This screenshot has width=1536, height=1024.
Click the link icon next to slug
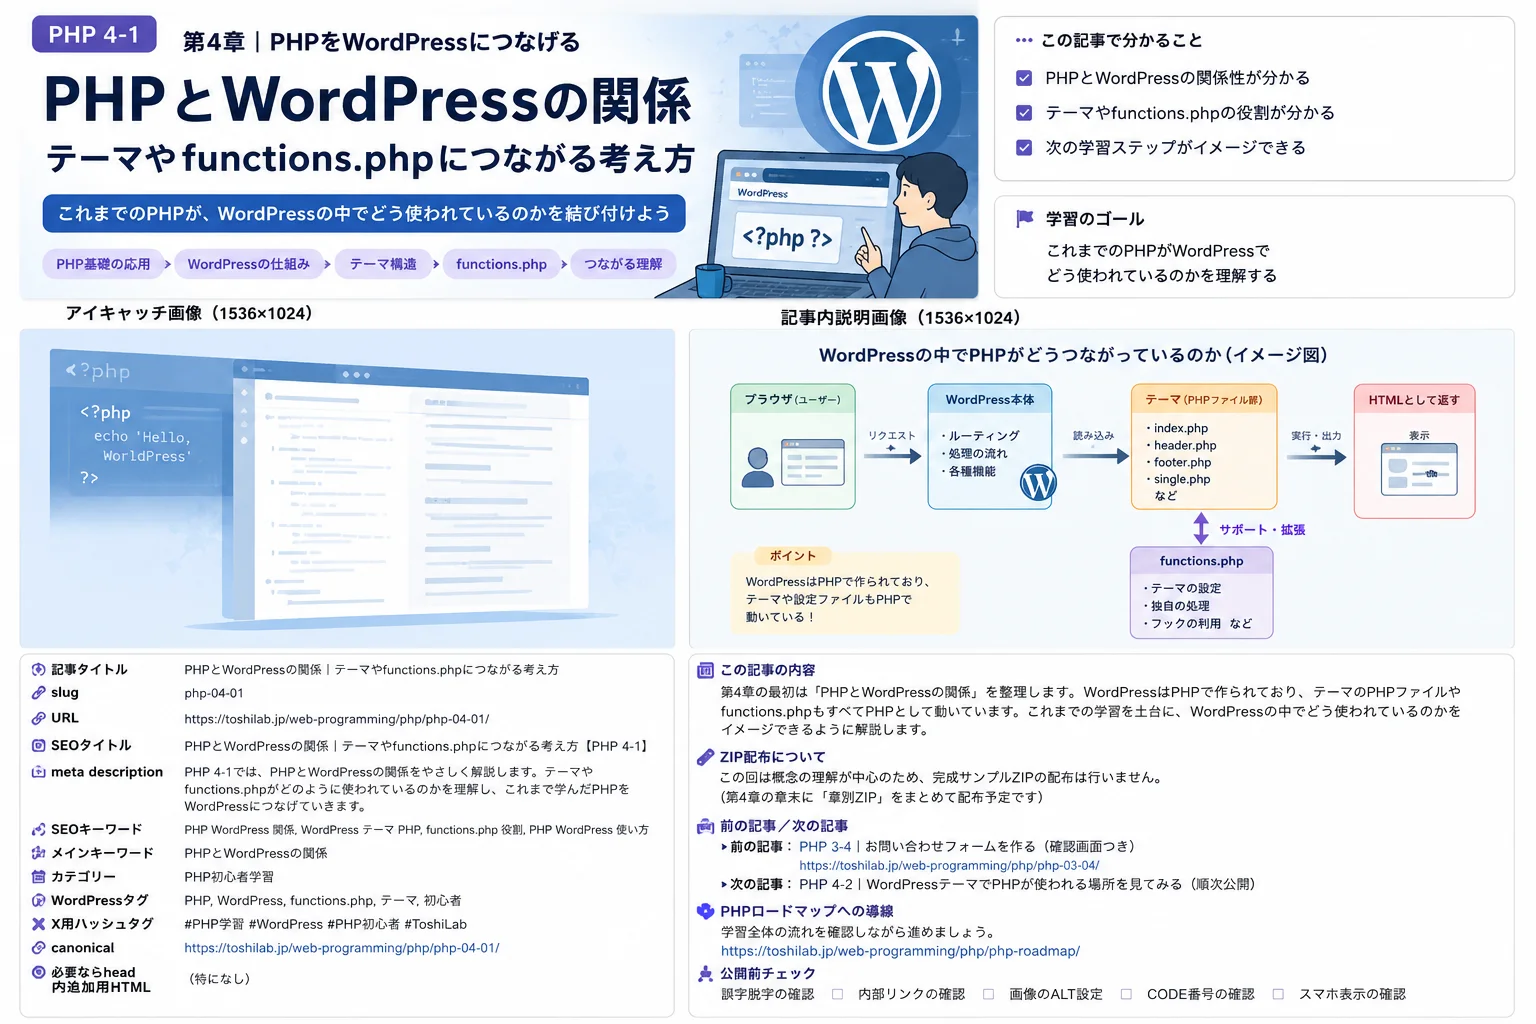click(x=38, y=693)
